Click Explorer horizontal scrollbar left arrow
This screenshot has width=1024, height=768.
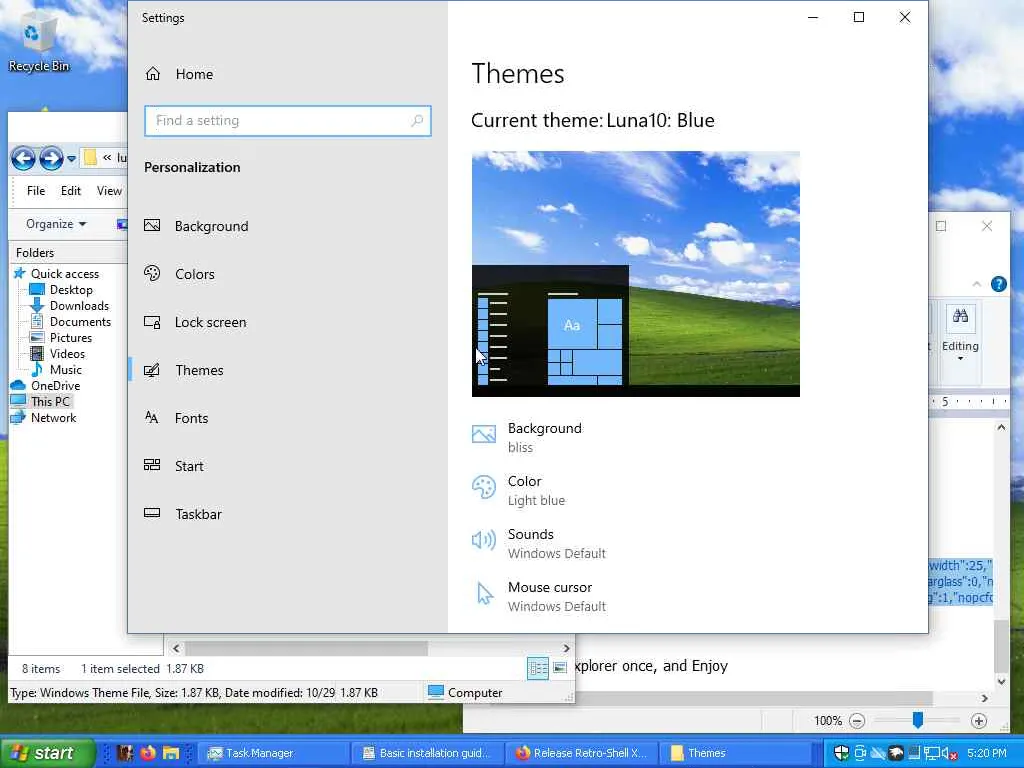click(176, 648)
